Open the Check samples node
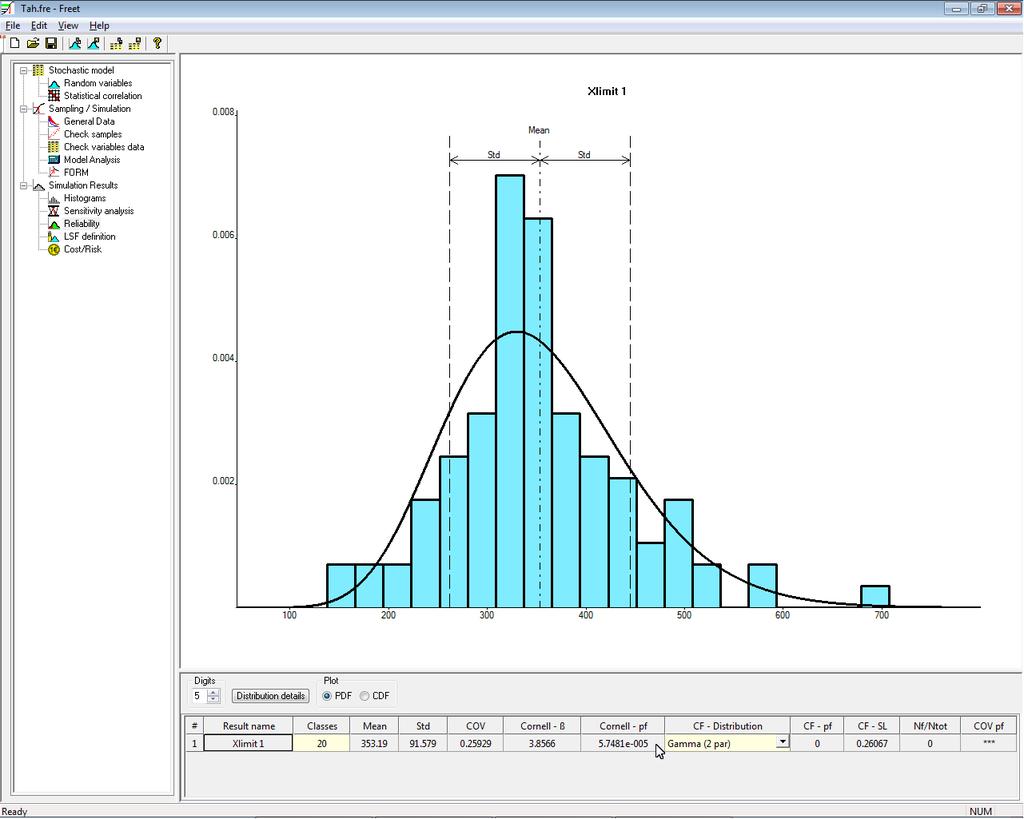The image size is (1024, 819). pos(92,134)
